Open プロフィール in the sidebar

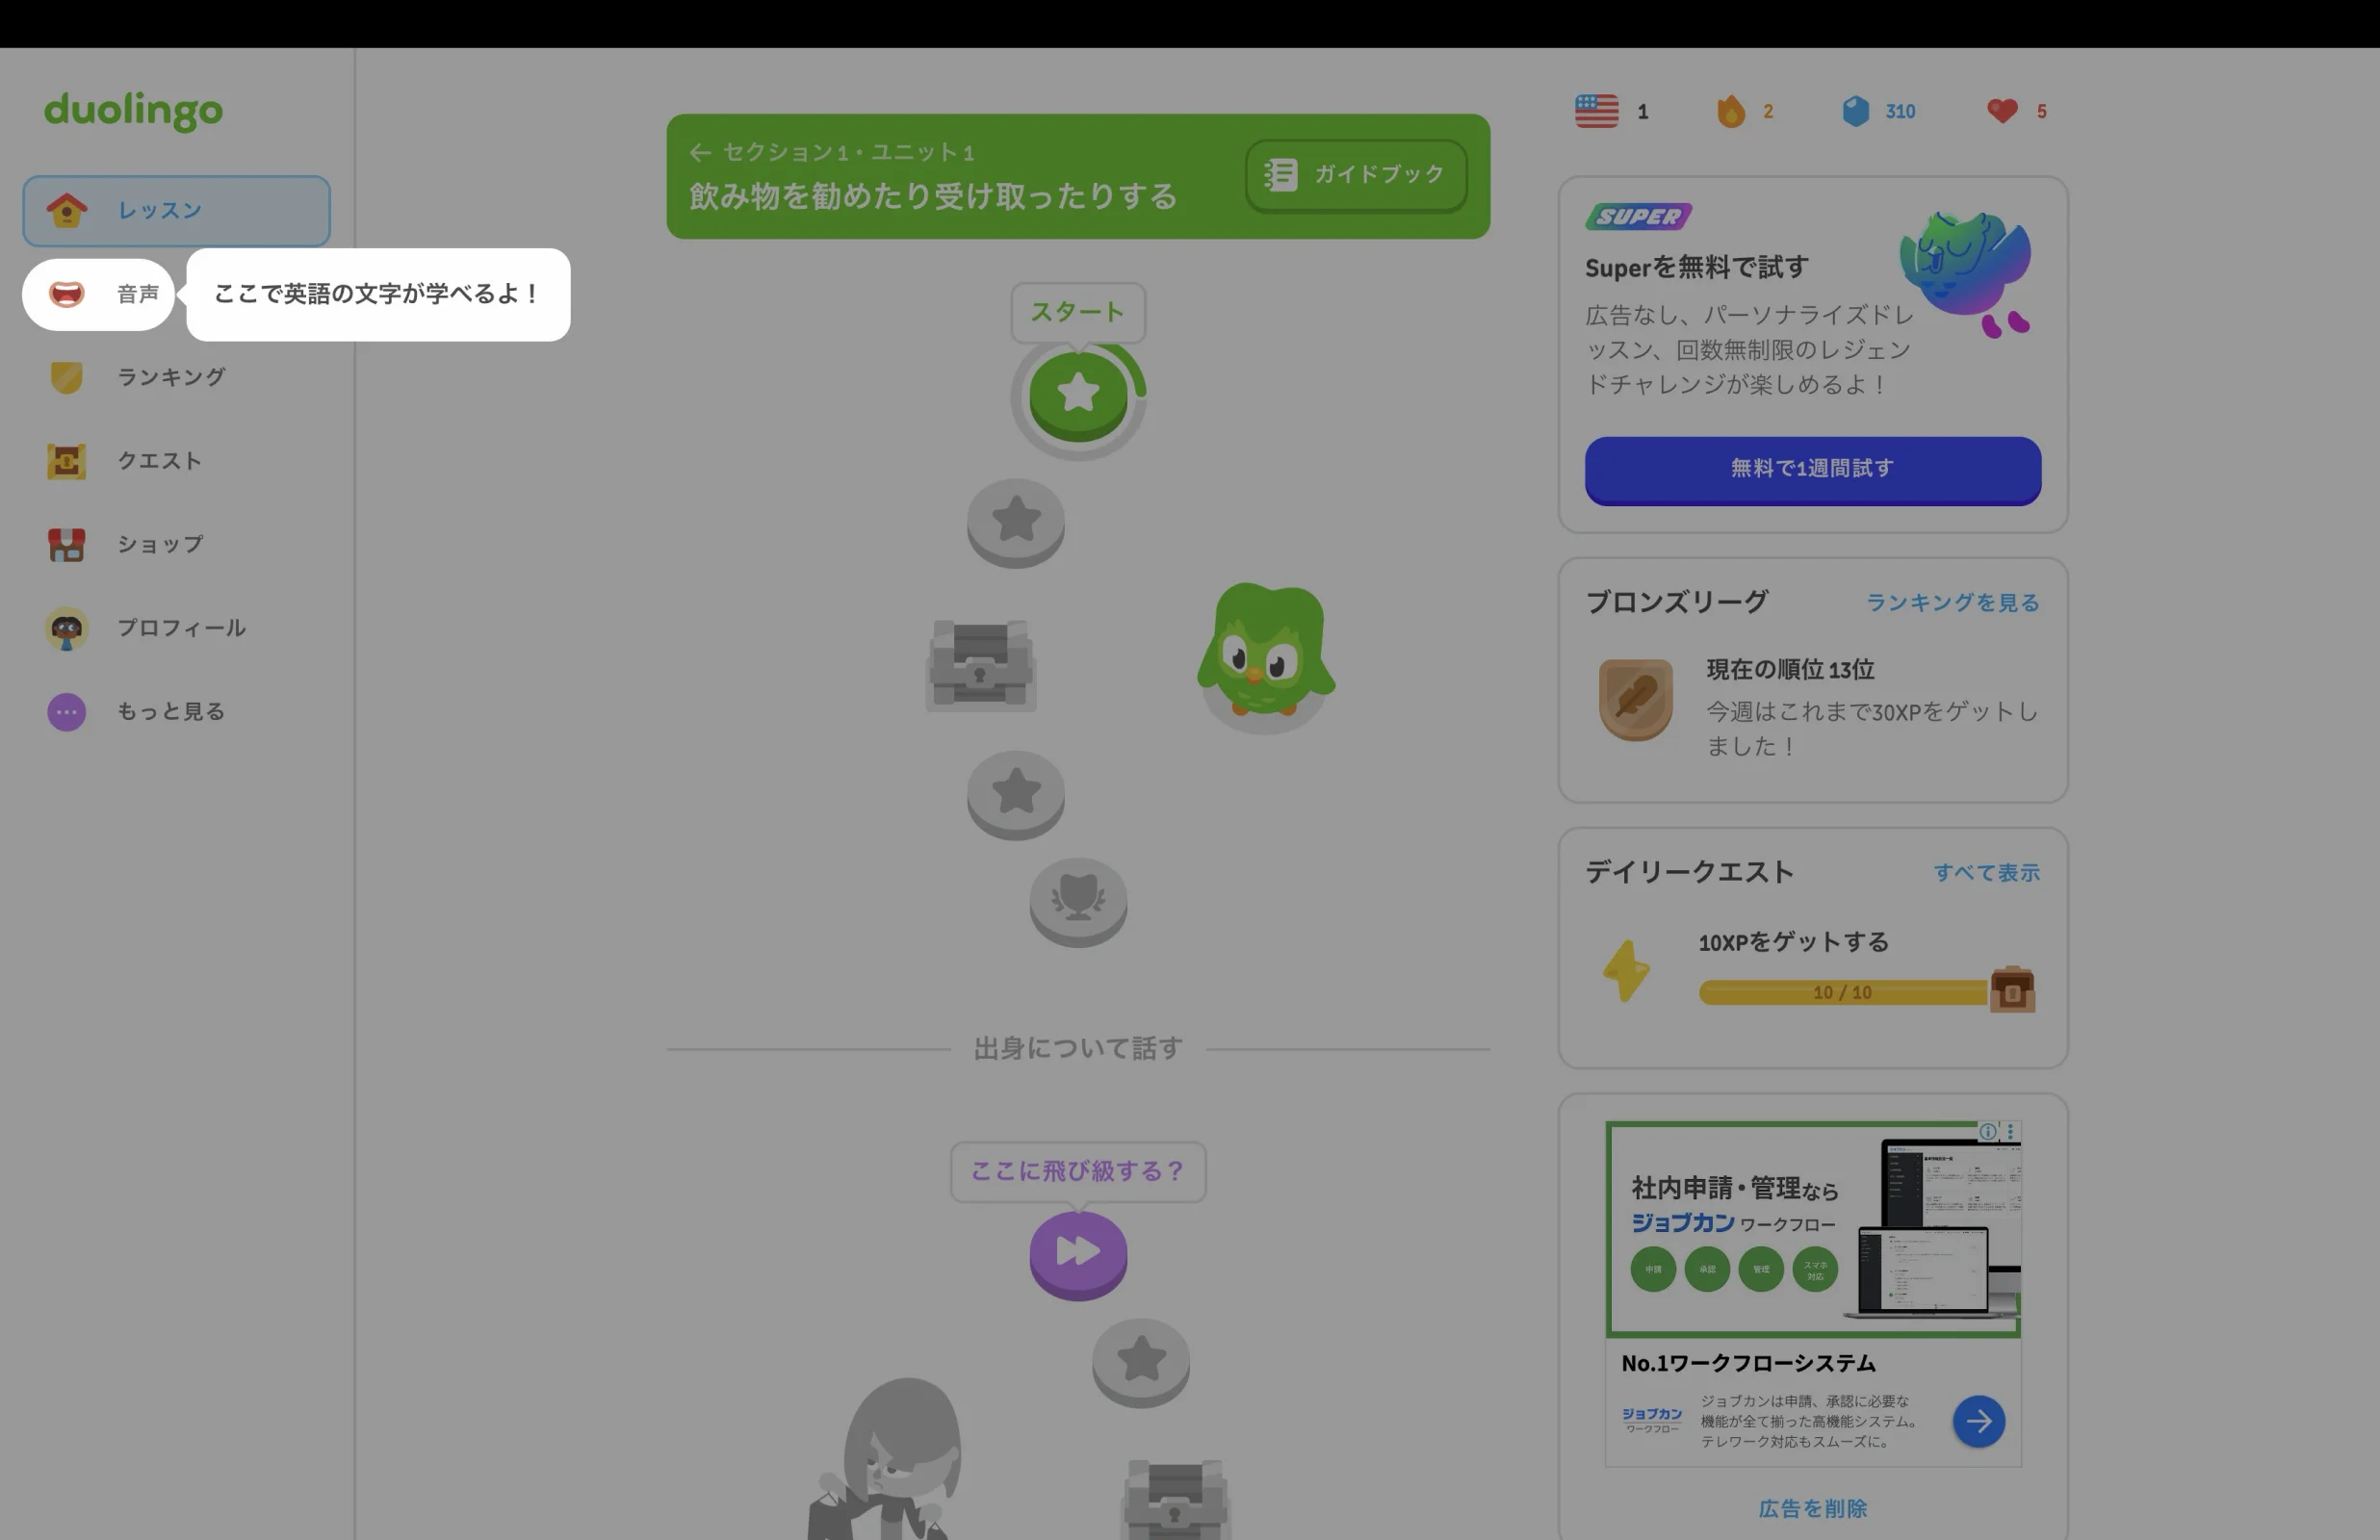176,628
